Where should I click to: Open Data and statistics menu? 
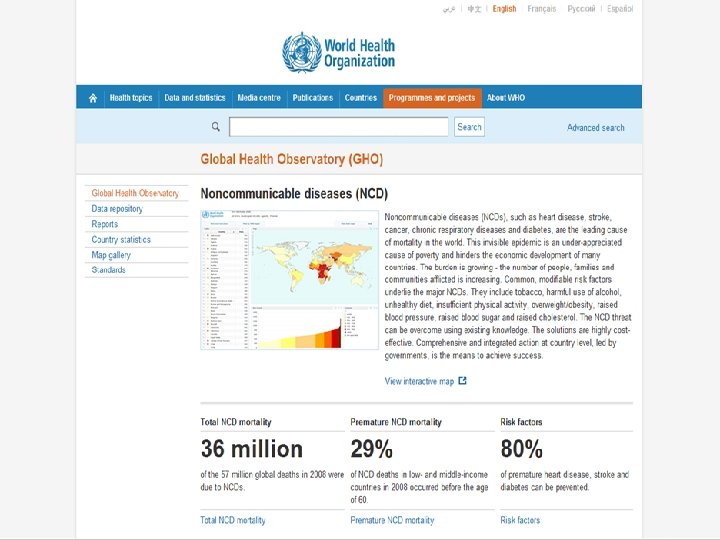195,98
